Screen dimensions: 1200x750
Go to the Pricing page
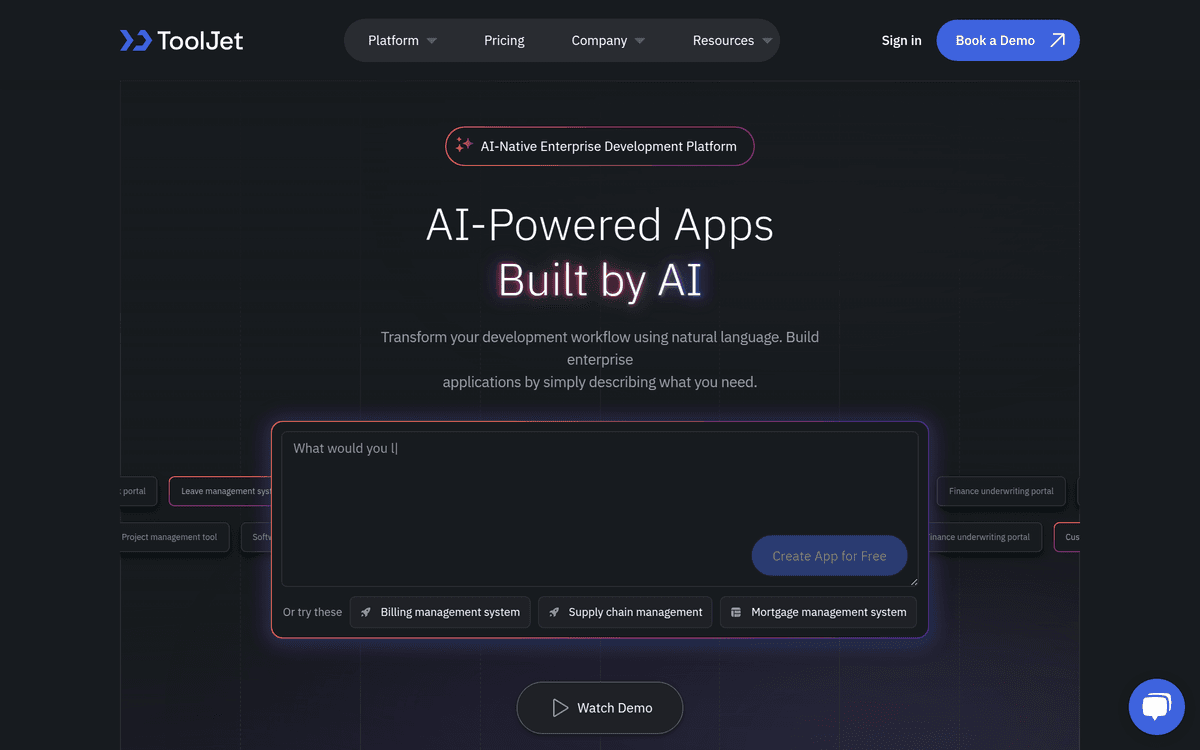tap(504, 41)
